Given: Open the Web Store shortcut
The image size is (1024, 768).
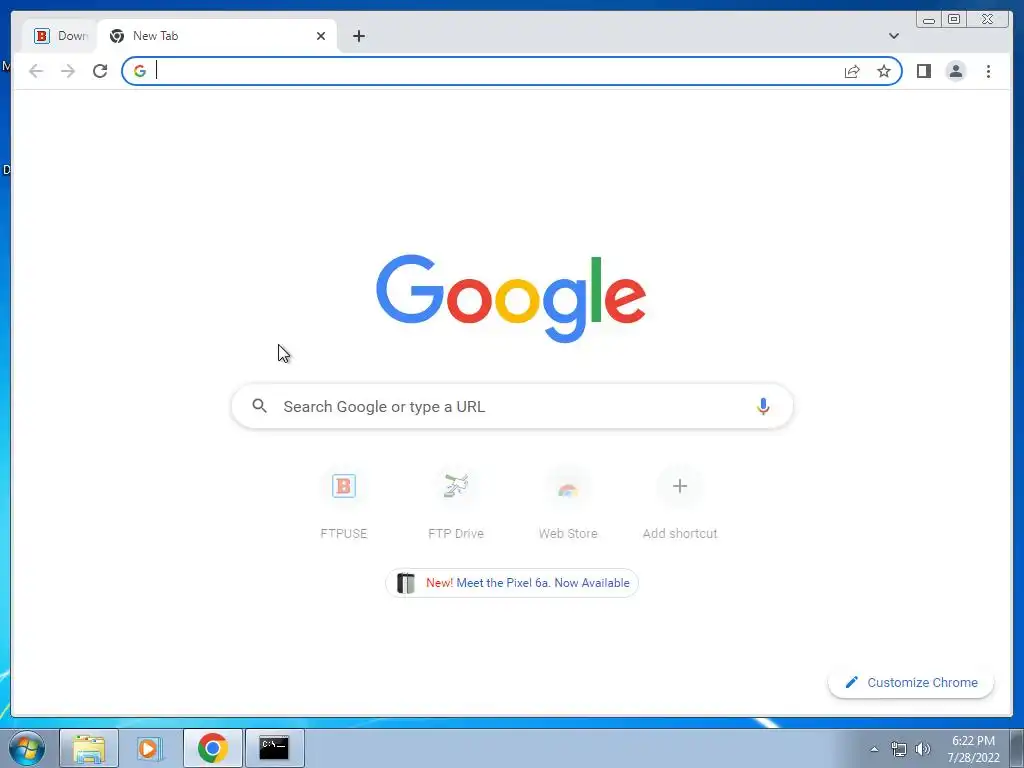Looking at the screenshot, I should (568, 504).
